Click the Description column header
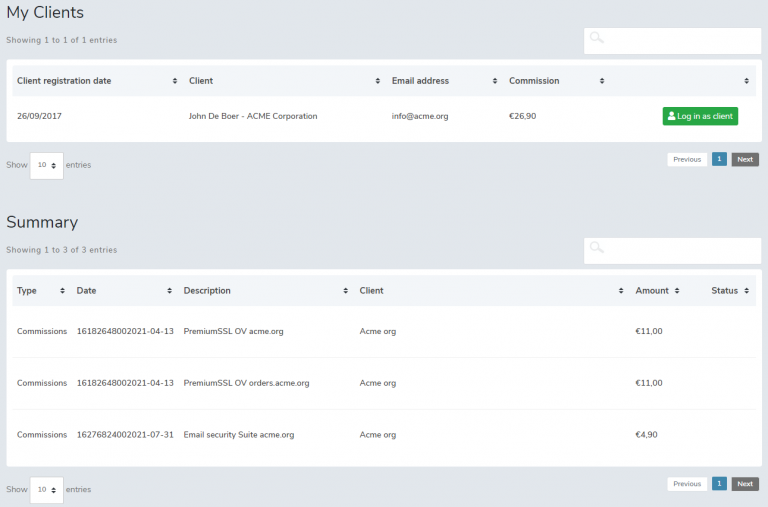The width and height of the screenshot is (768, 507). click(207, 290)
